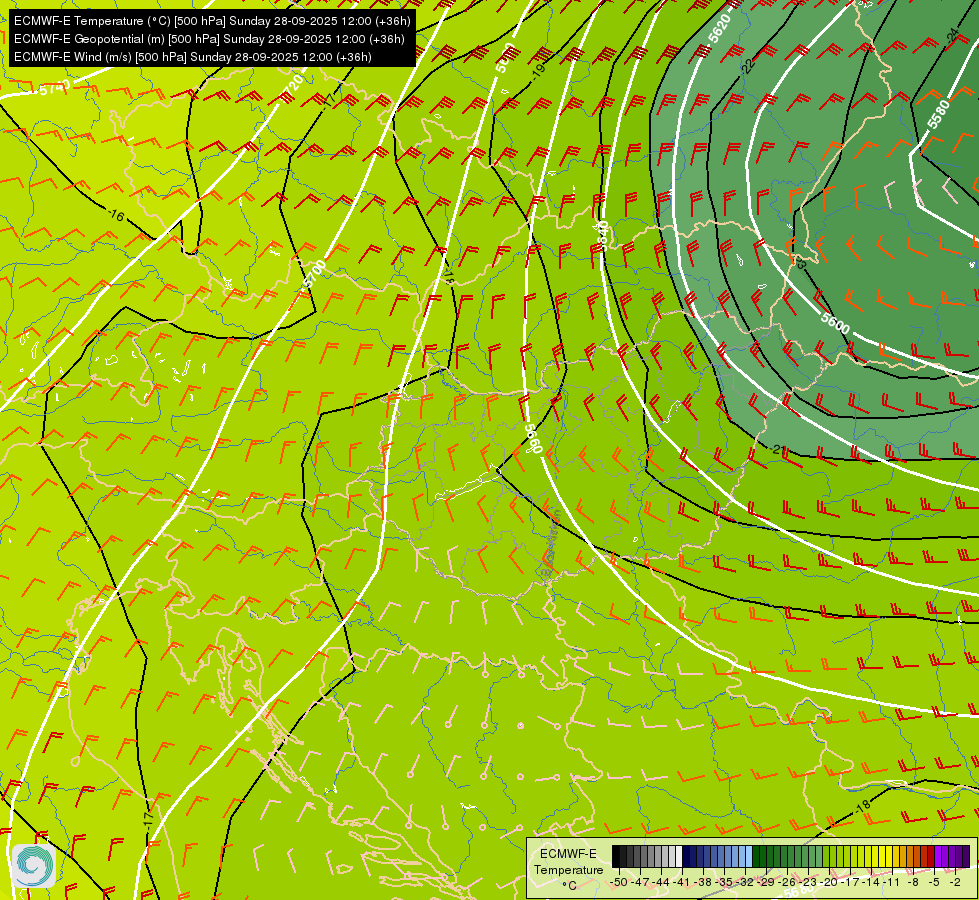
Task: Pick the black swatch at the legend start
Action: [x=616, y=857]
